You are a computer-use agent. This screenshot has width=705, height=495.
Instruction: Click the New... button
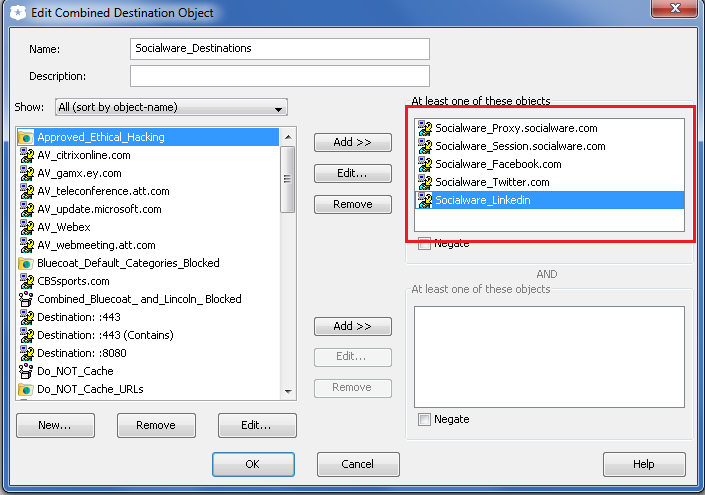coord(55,425)
